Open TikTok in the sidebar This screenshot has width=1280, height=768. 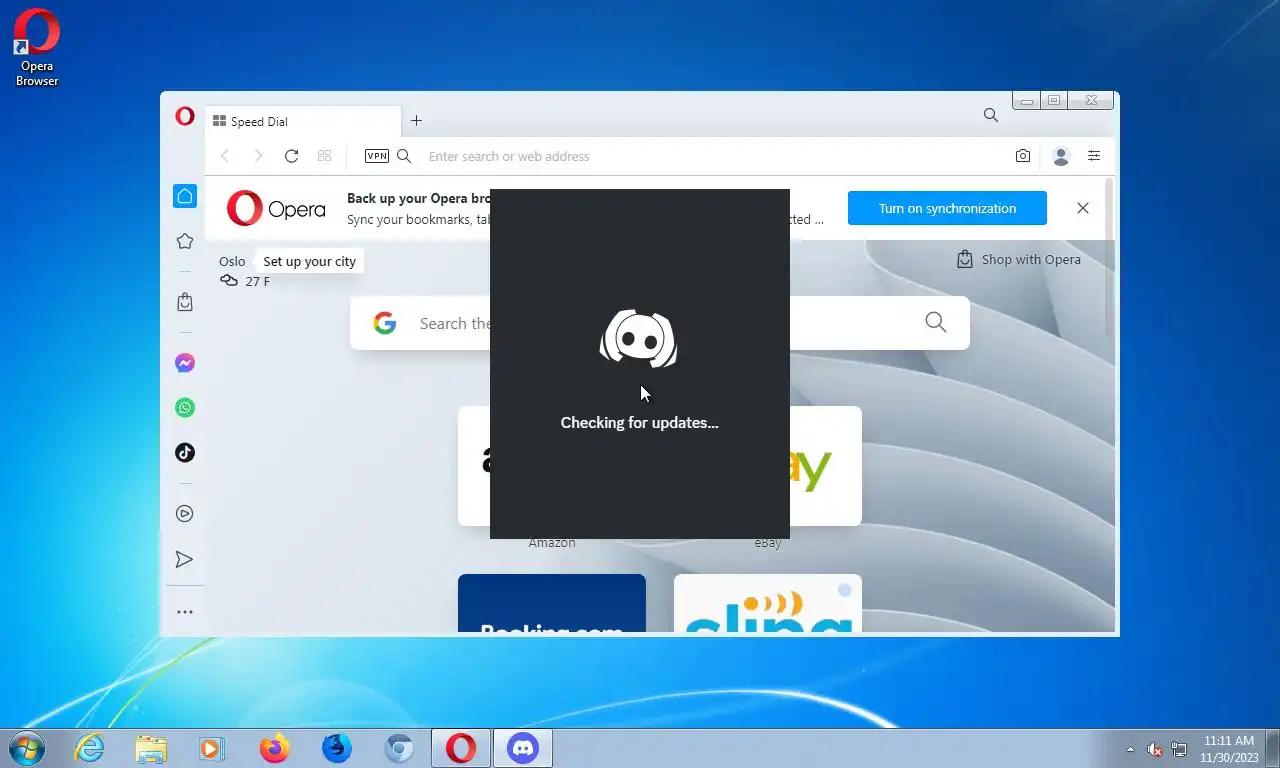pyautogui.click(x=185, y=453)
